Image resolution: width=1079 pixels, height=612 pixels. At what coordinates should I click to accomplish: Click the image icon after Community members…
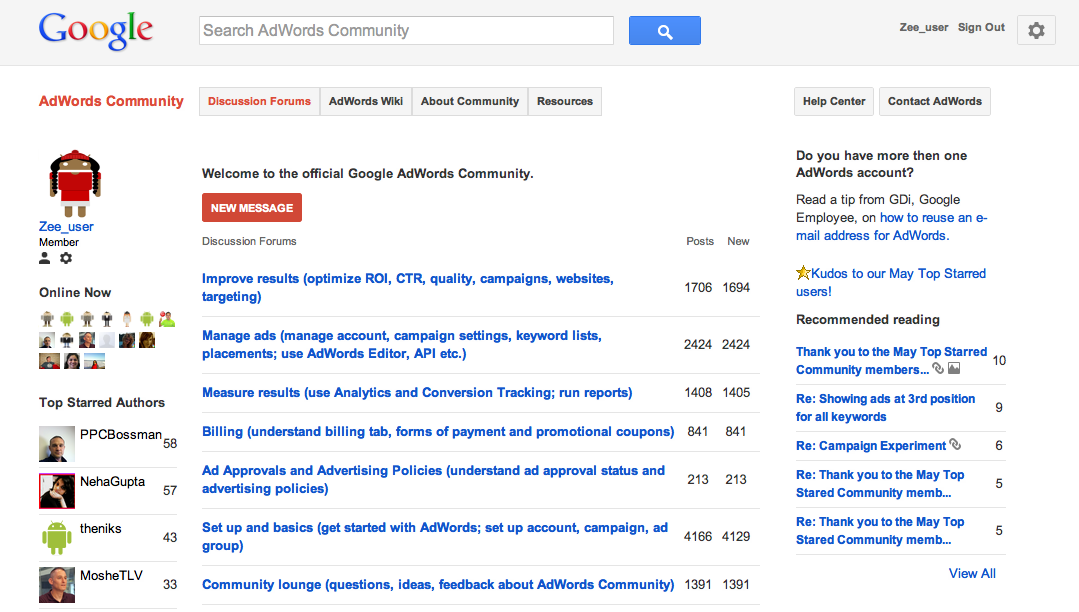pyautogui.click(x=954, y=368)
